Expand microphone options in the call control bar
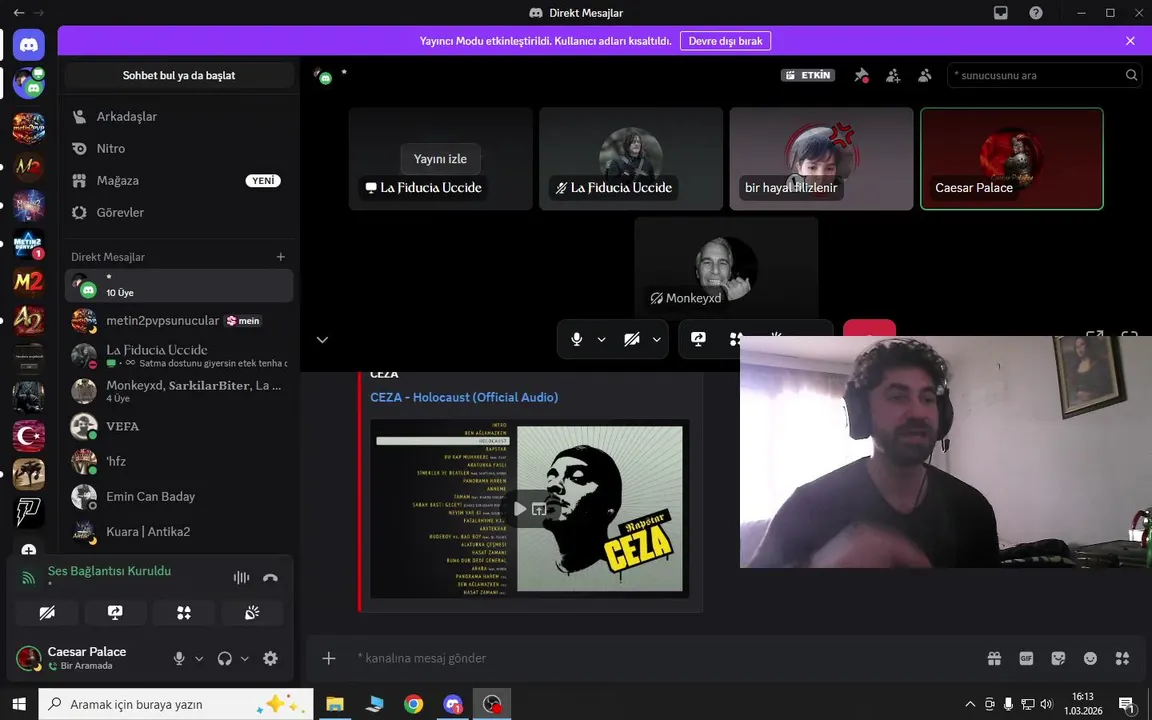The image size is (1152, 720). (602, 339)
